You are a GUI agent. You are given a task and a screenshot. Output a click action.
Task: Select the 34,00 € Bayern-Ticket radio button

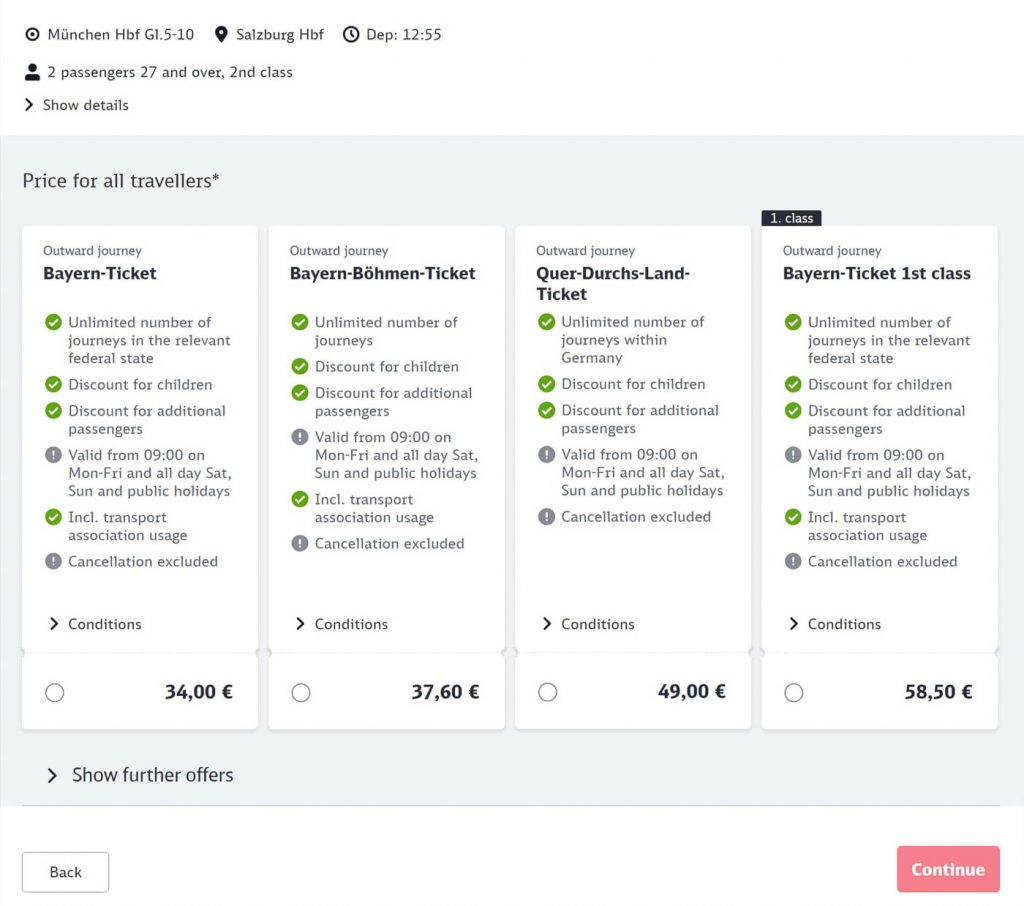click(x=55, y=692)
